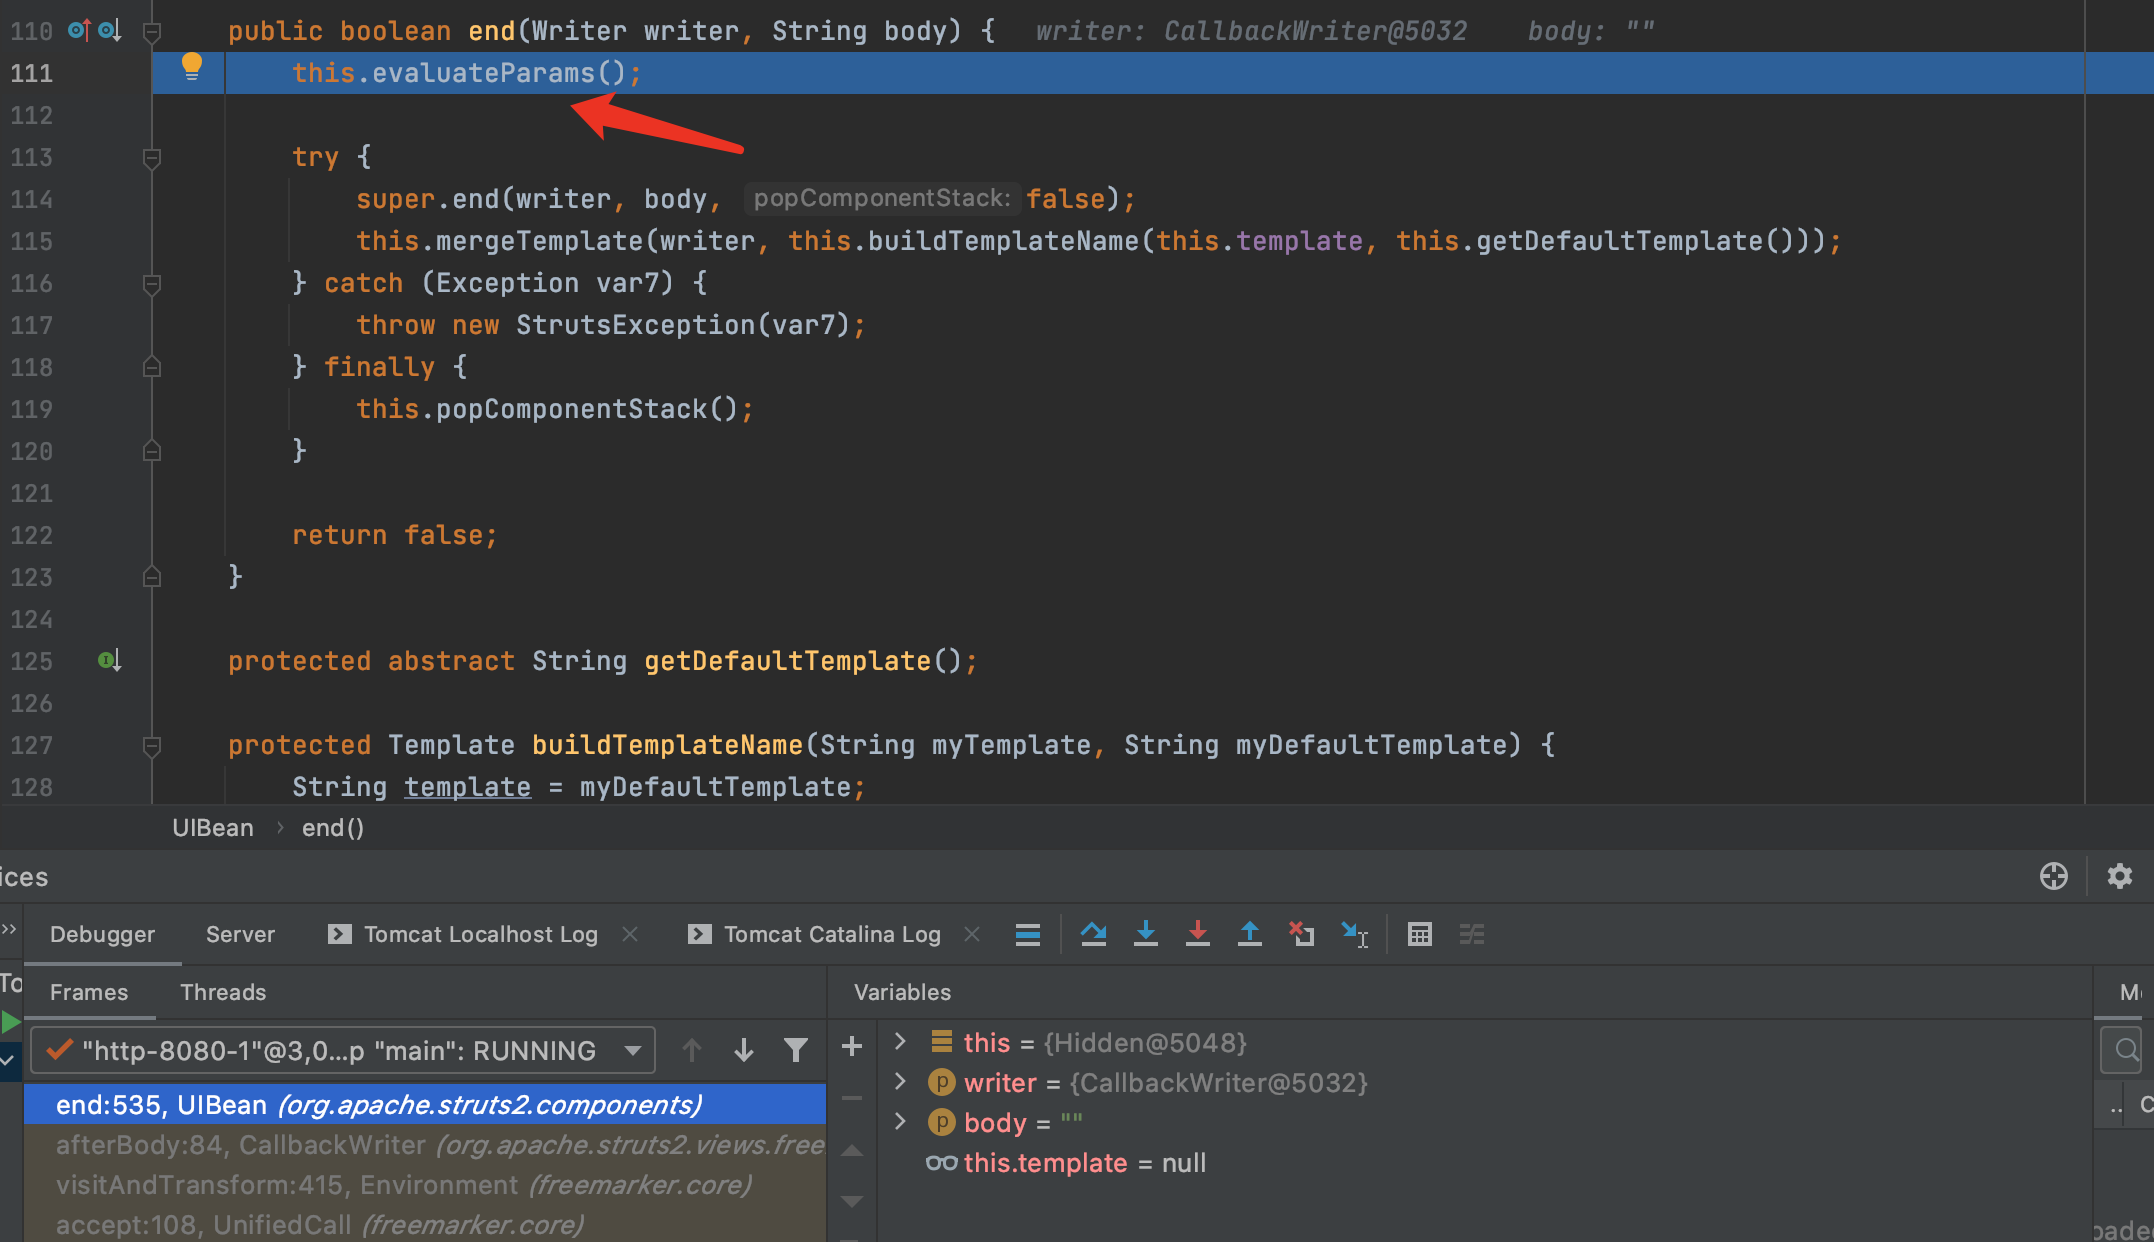This screenshot has height=1242, width=2154.
Task: Click the Run to Cursor icon
Action: [x=1354, y=934]
